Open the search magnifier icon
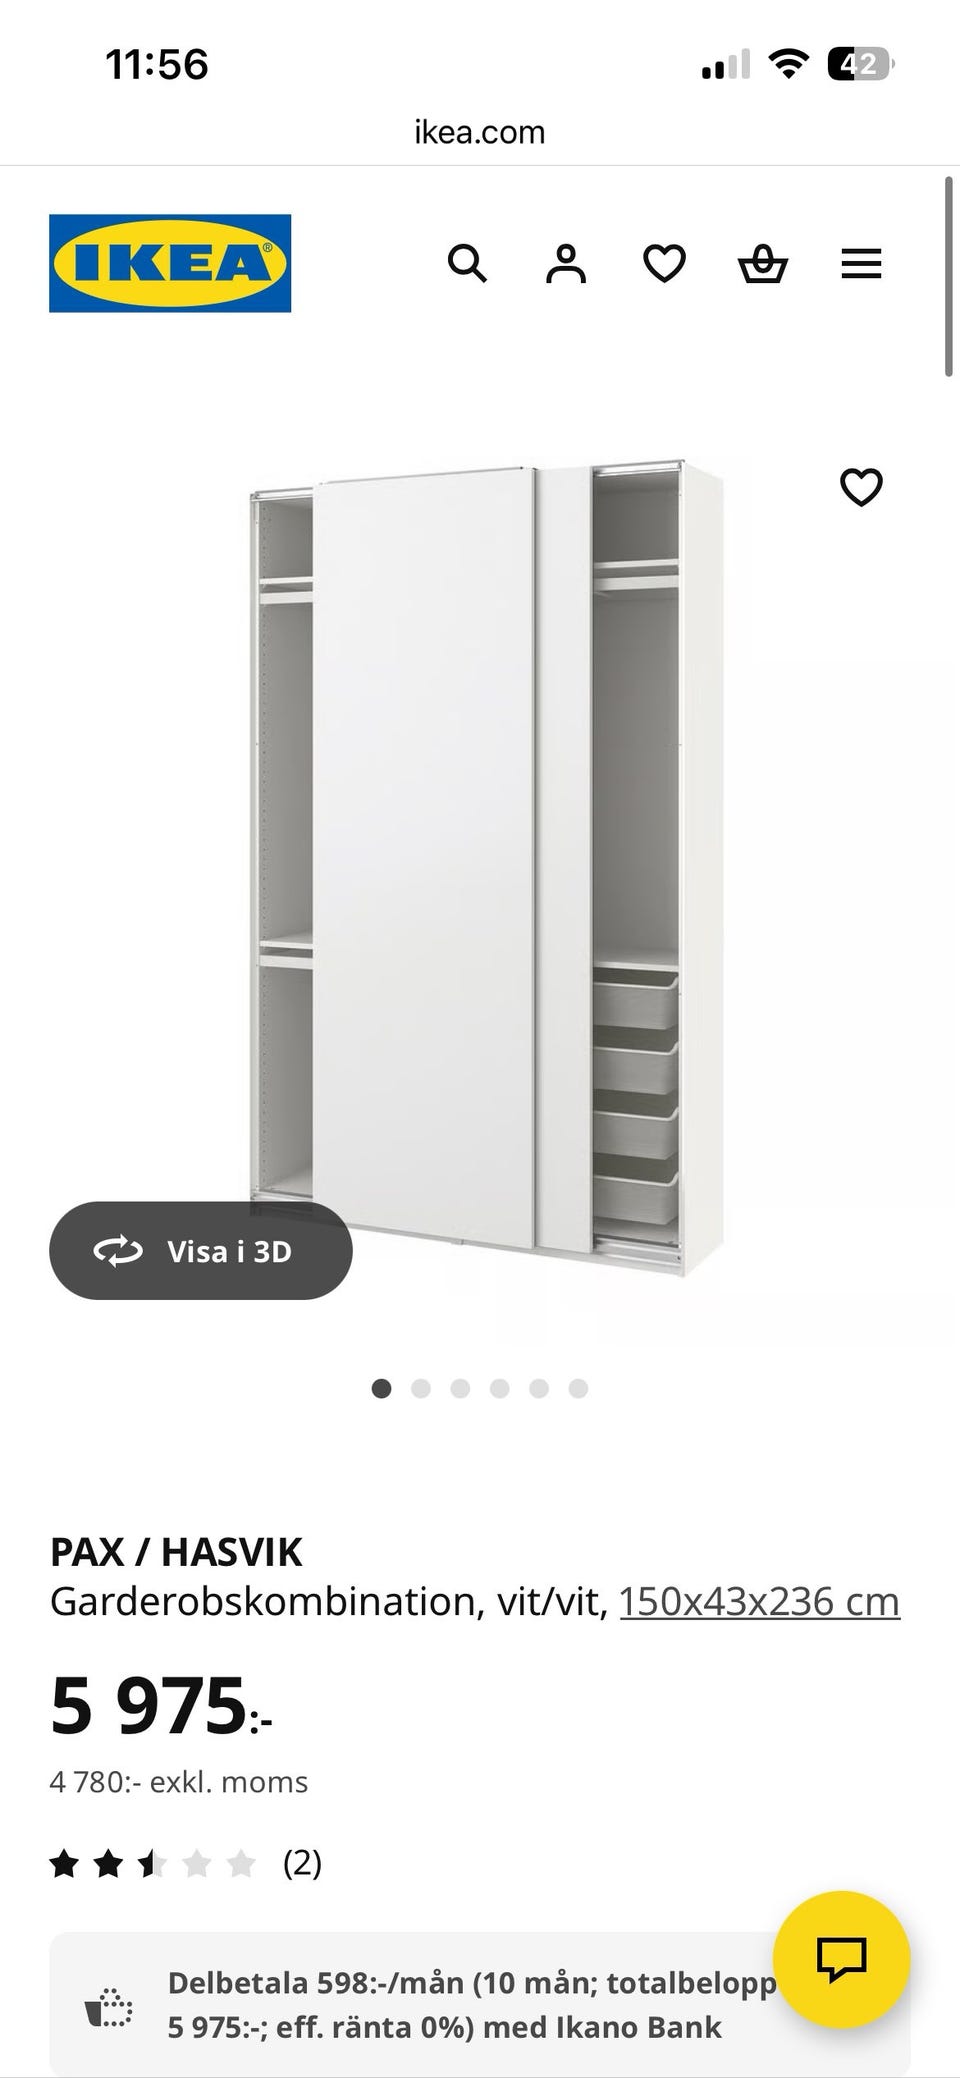Viewport: 960px width, 2078px height. tap(466, 264)
